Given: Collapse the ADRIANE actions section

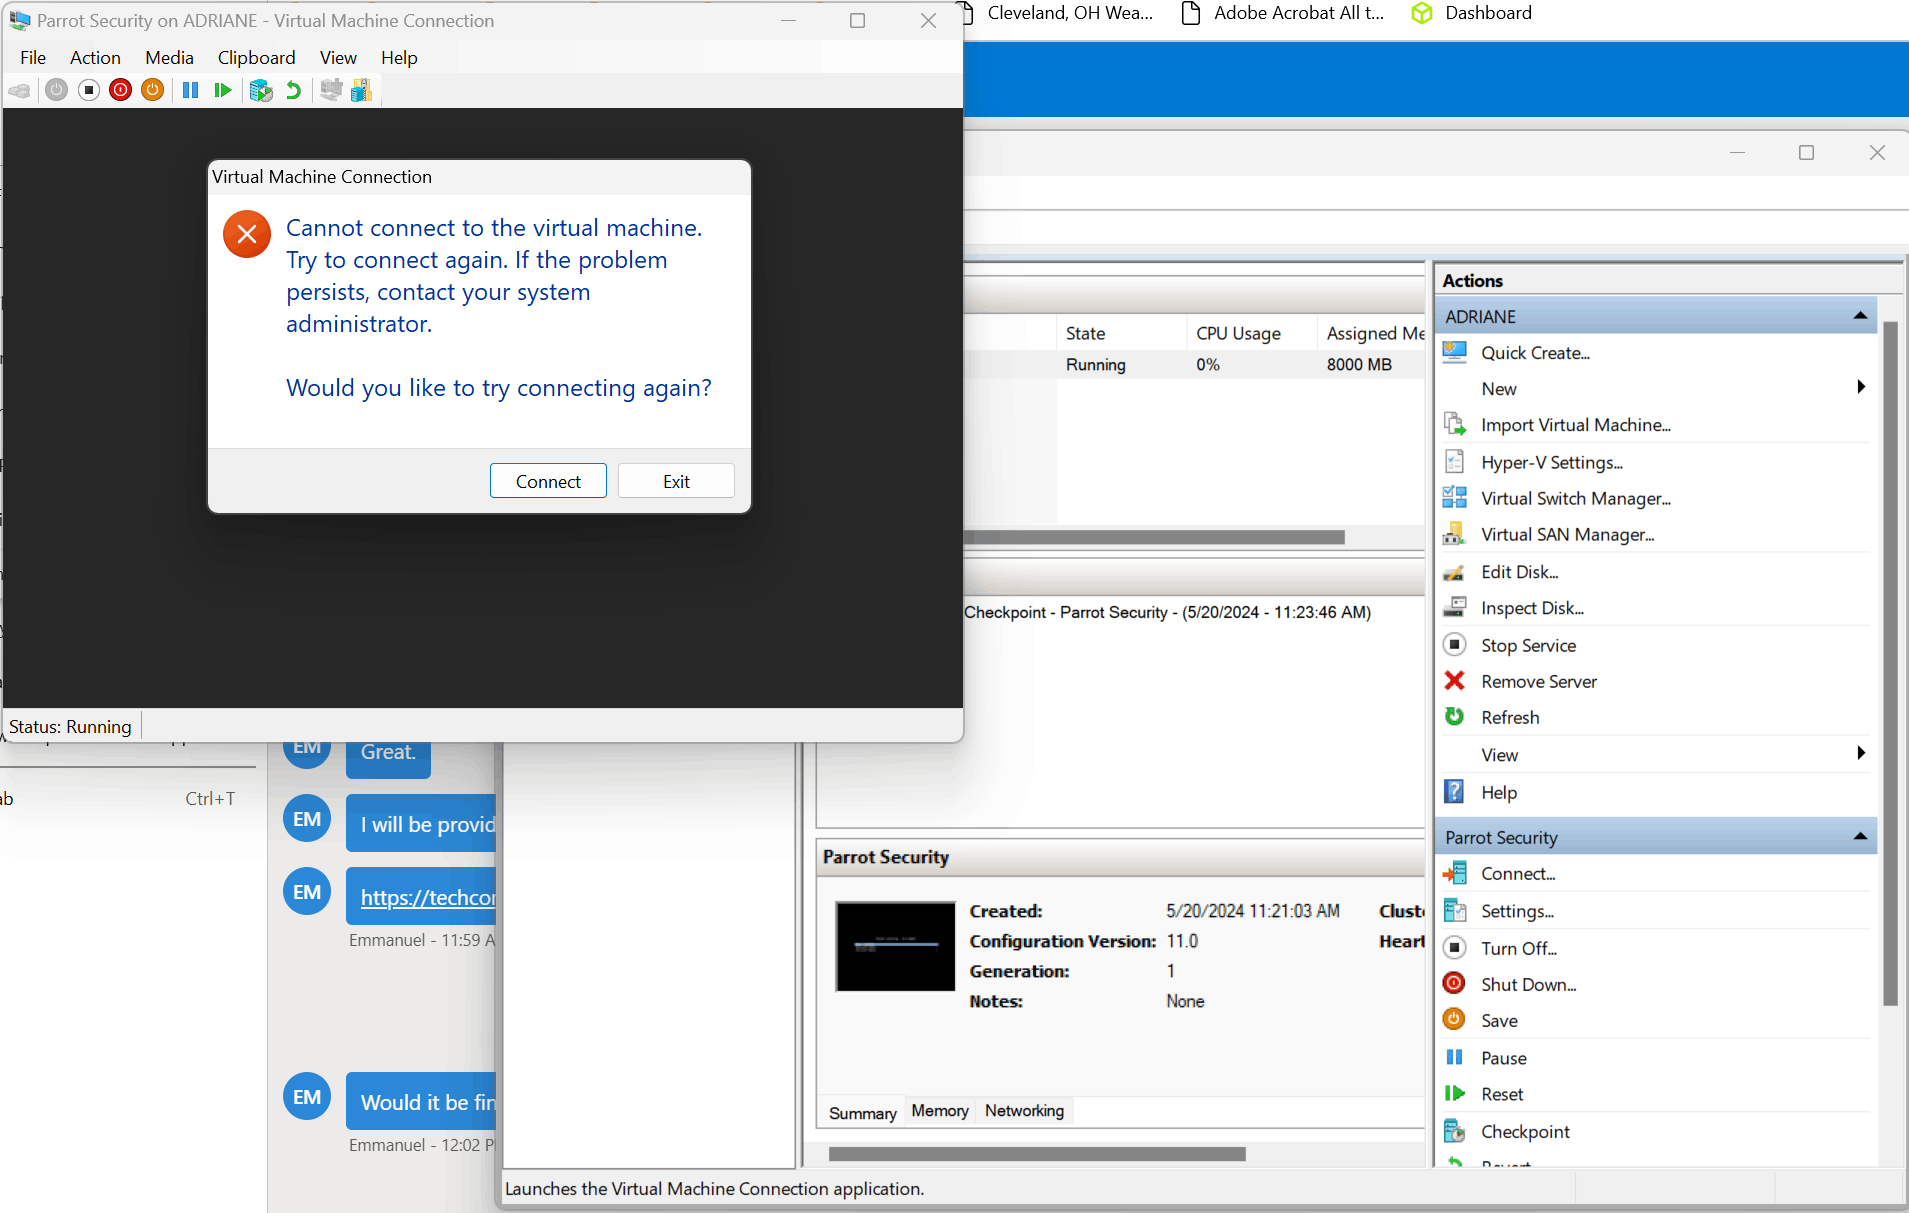Looking at the screenshot, I should 1860,316.
